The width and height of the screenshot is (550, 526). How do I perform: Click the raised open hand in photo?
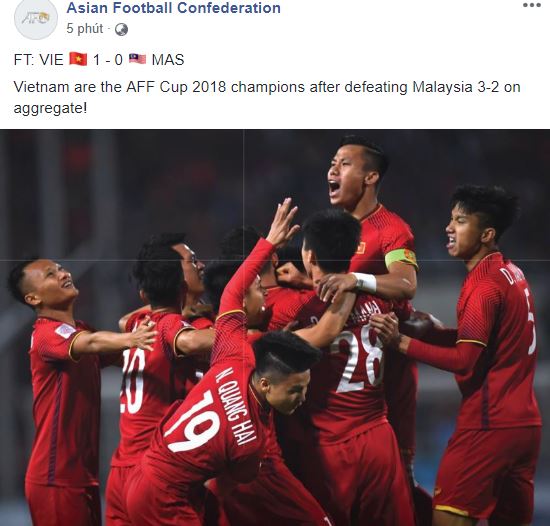[283, 222]
